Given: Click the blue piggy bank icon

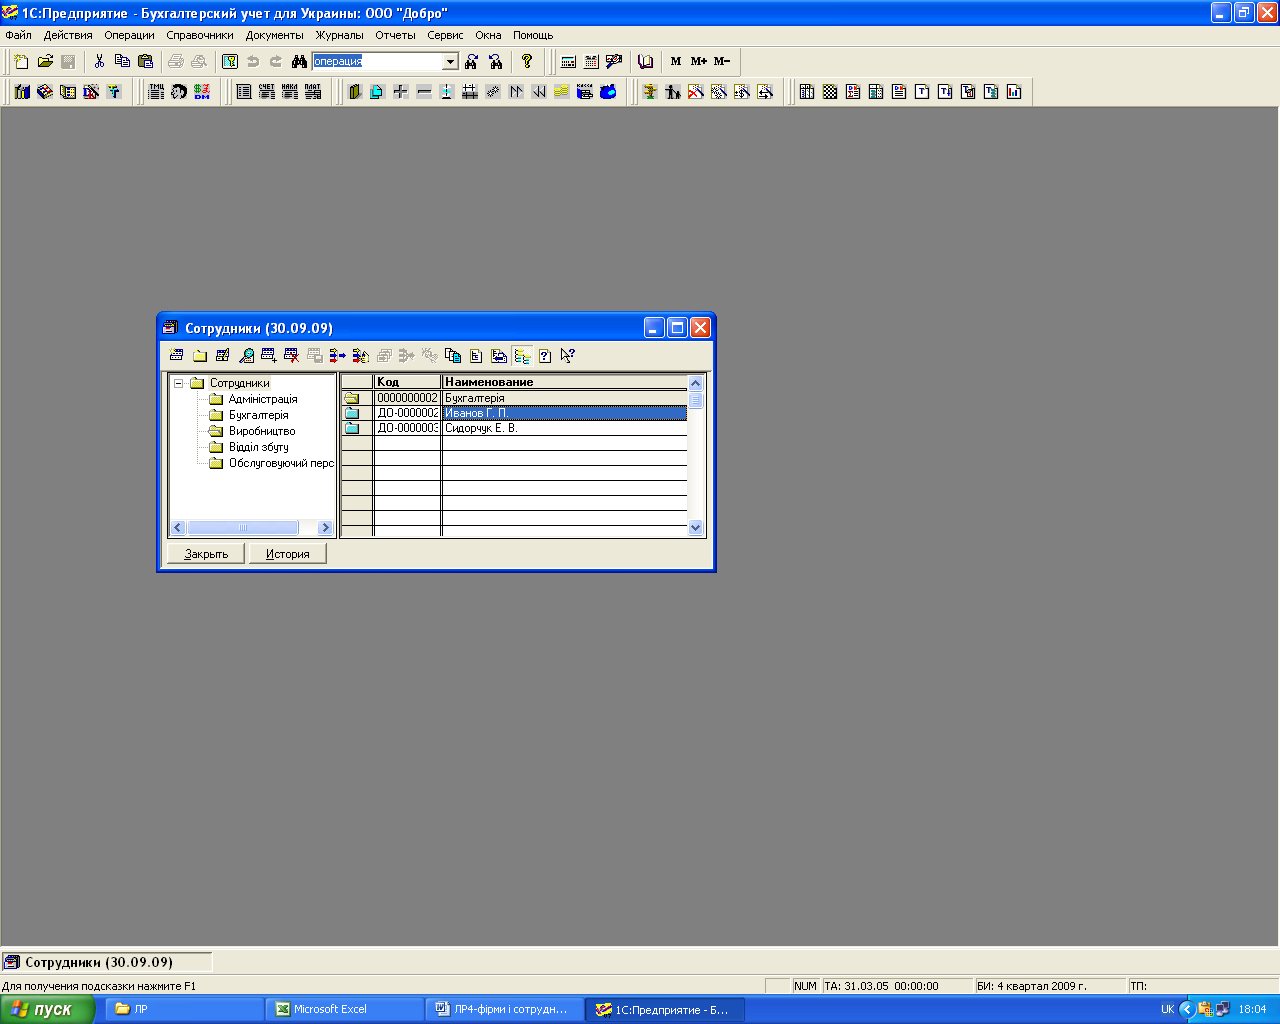Looking at the screenshot, I should pyautogui.click(x=608, y=92).
